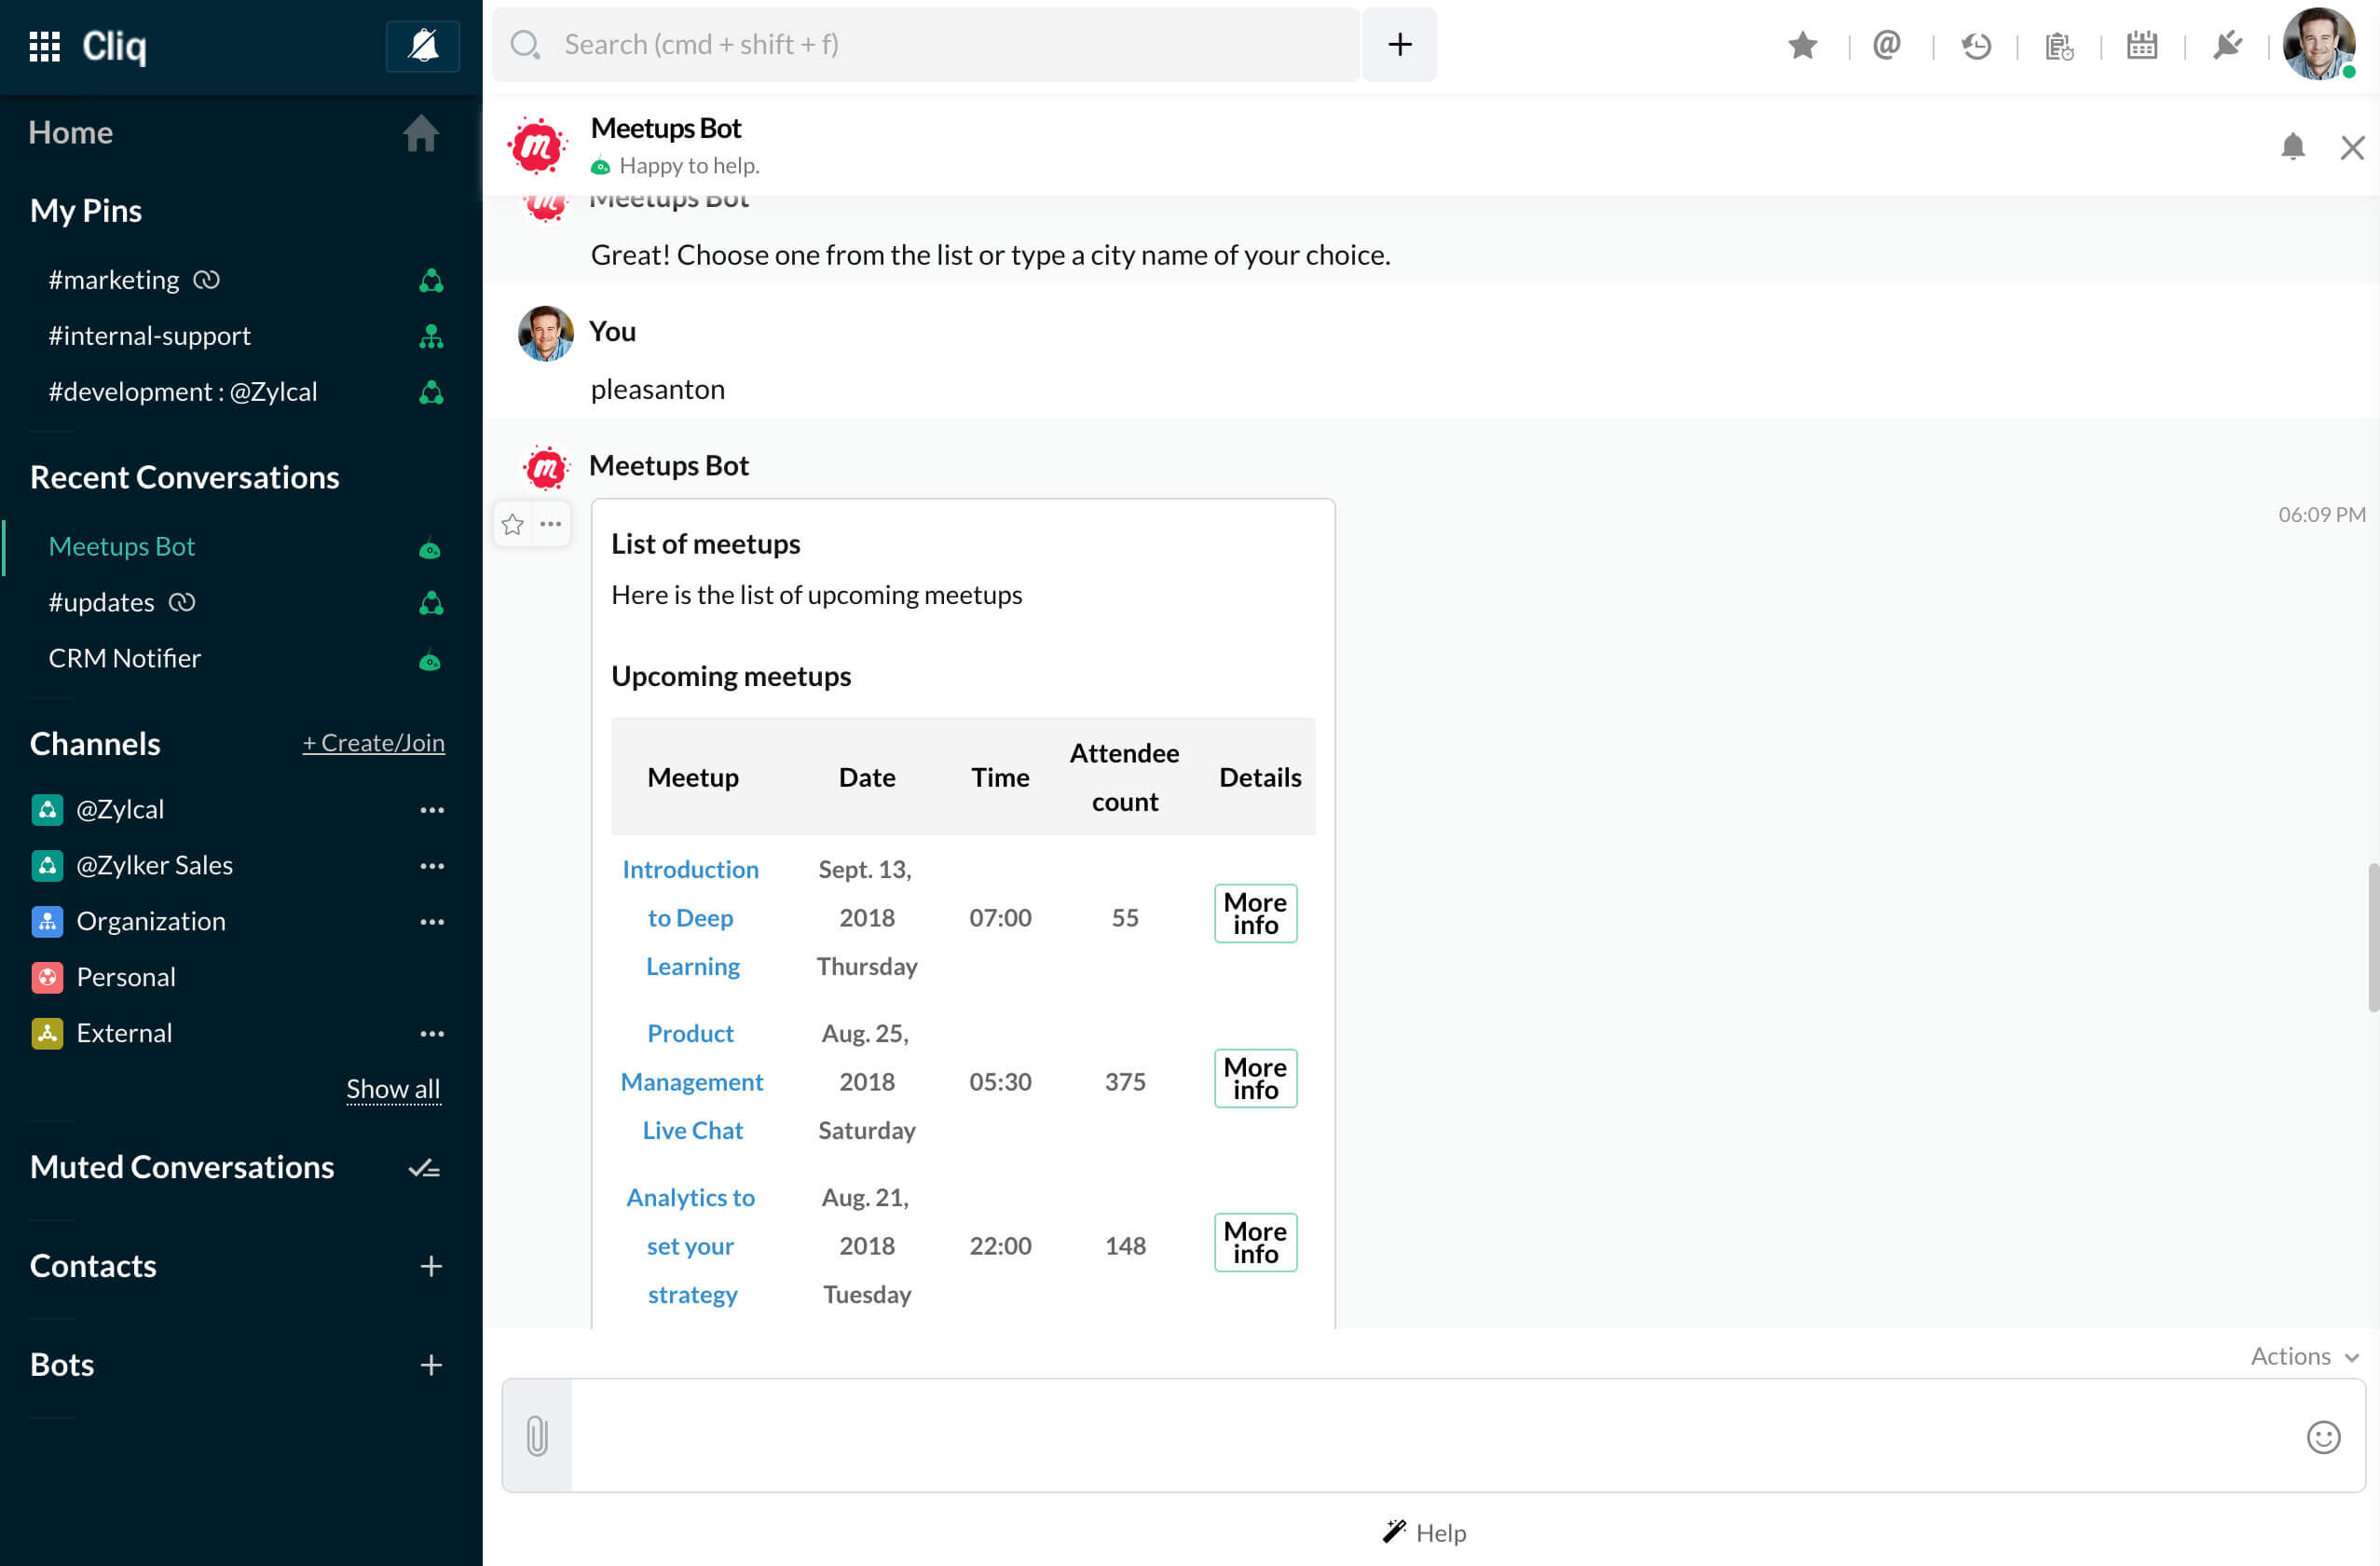Open options menu for Organization
The width and height of the screenshot is (2380, 1566).
(x=432, y=922)
